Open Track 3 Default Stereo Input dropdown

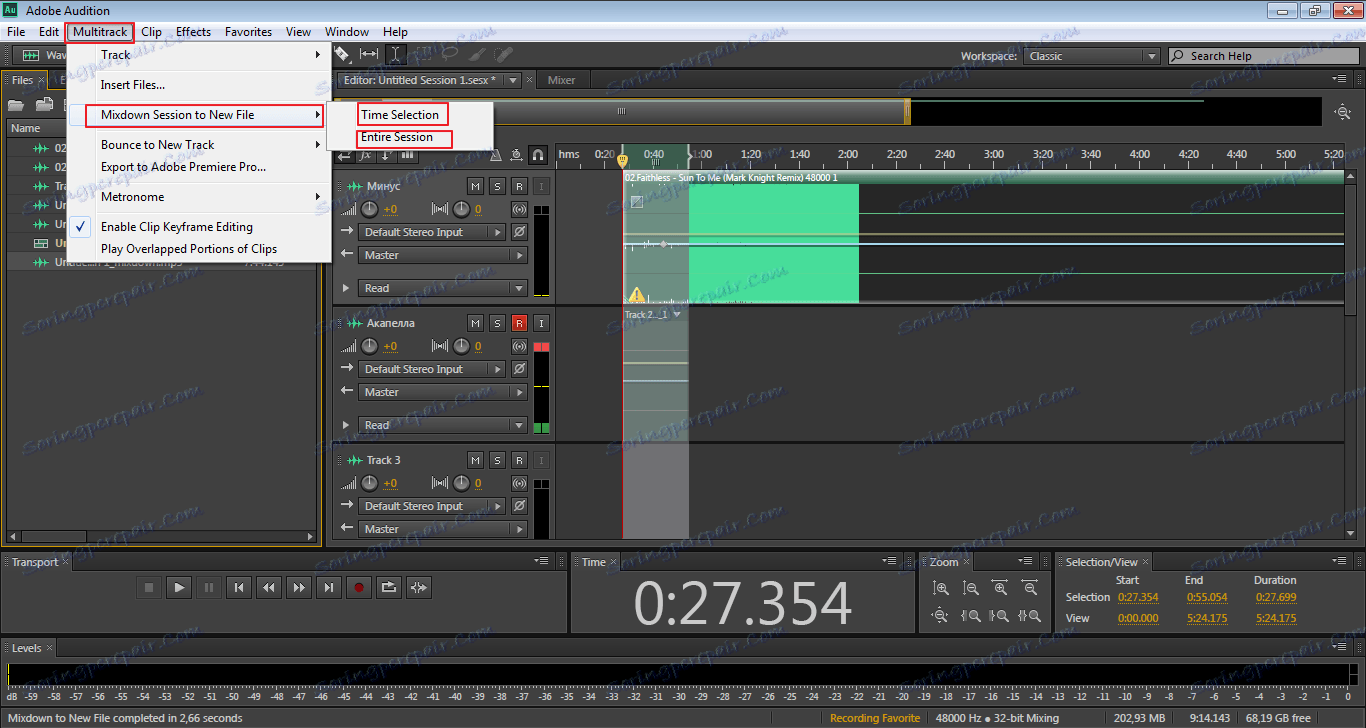pyautogui.click(x=433, y=506)
